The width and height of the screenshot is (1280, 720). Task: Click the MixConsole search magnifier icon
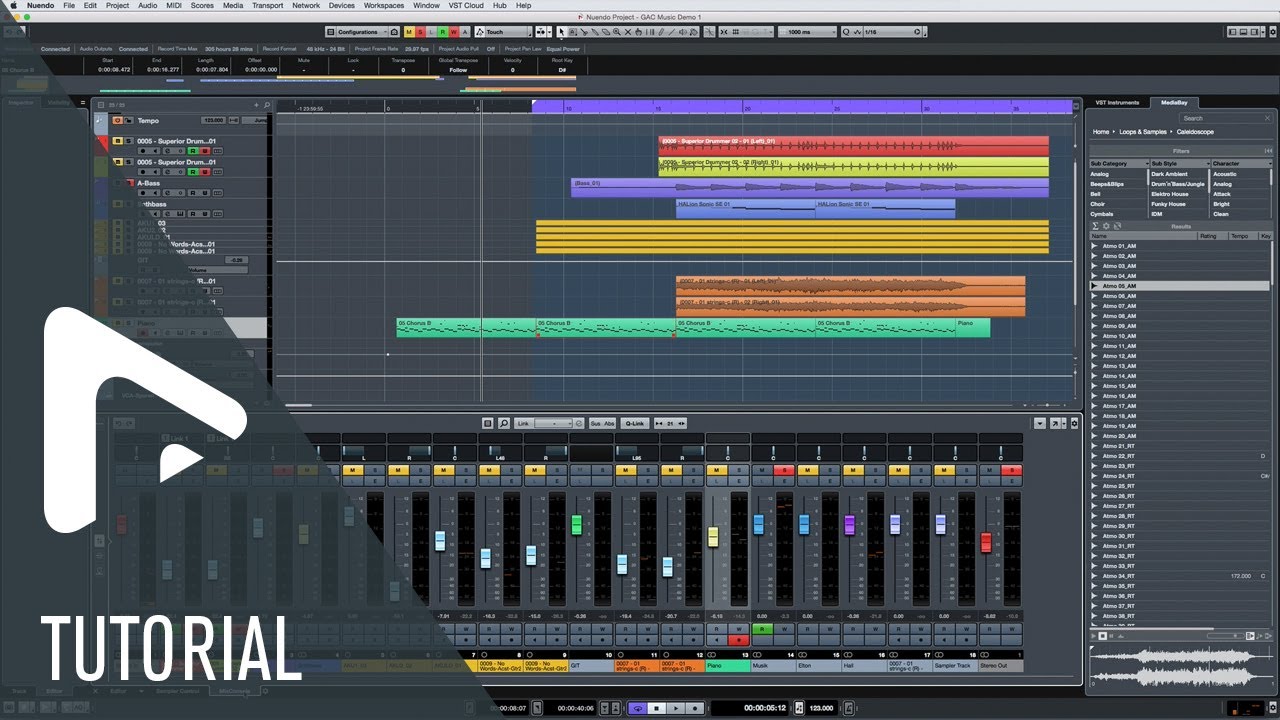503,423
